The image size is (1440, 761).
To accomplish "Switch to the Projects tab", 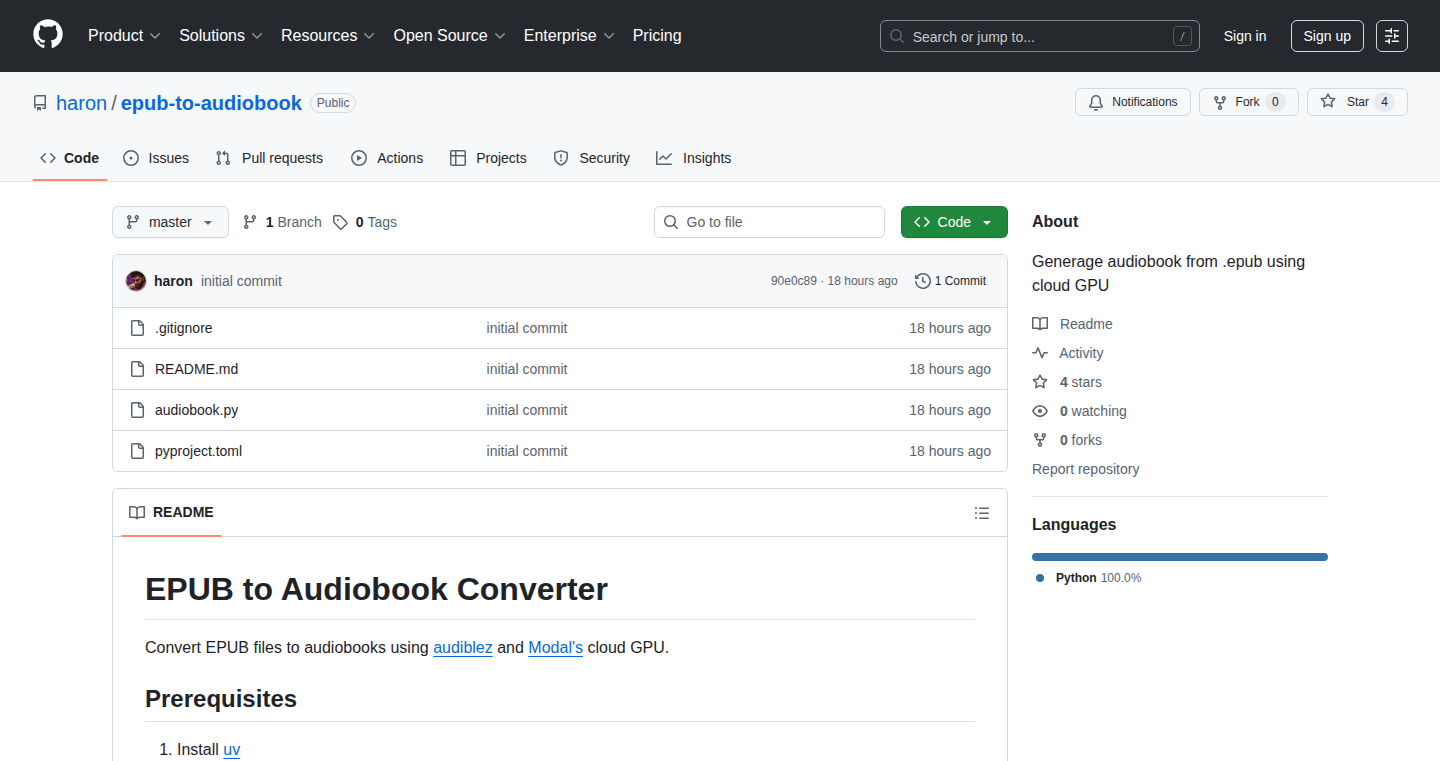I will (x=489, y=158).
